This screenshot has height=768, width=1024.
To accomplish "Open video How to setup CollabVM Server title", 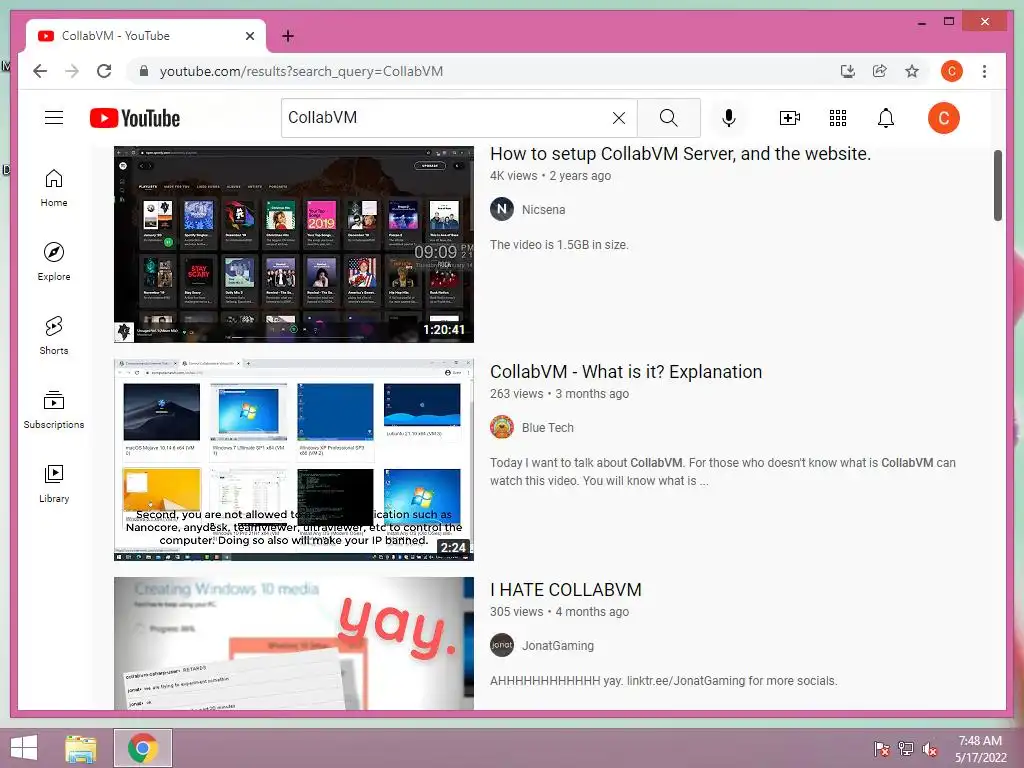I will click(680, 154).
